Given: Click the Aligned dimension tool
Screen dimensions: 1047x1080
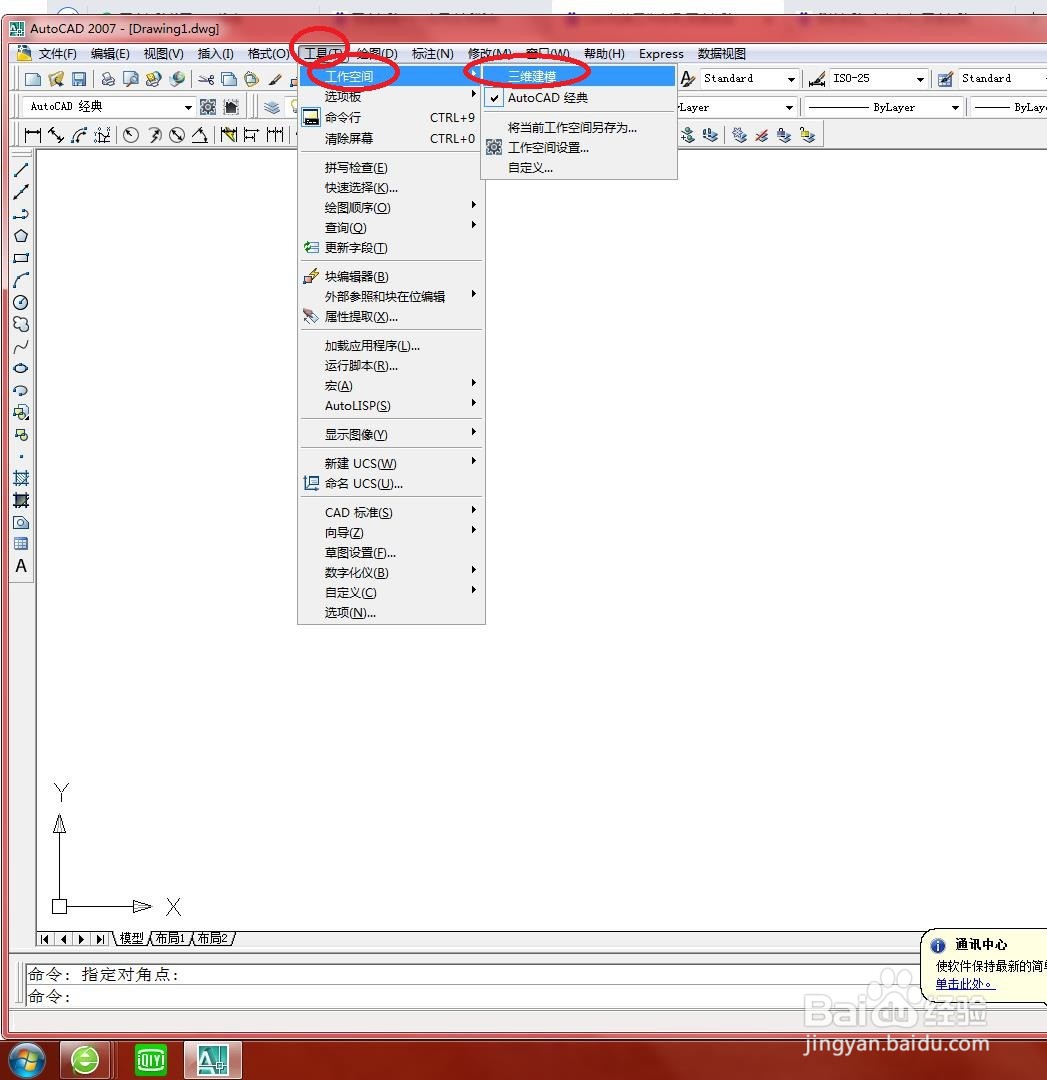Looking at the screenshot, I should click(x=56, y=134).
